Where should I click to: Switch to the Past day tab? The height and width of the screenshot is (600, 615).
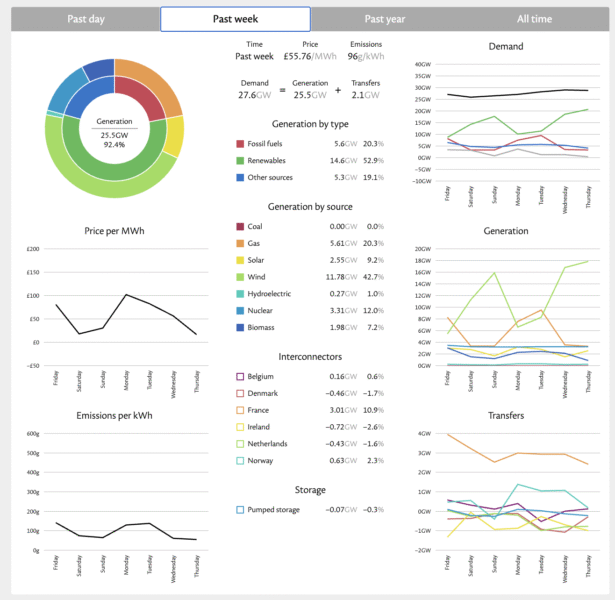(85, 19)
